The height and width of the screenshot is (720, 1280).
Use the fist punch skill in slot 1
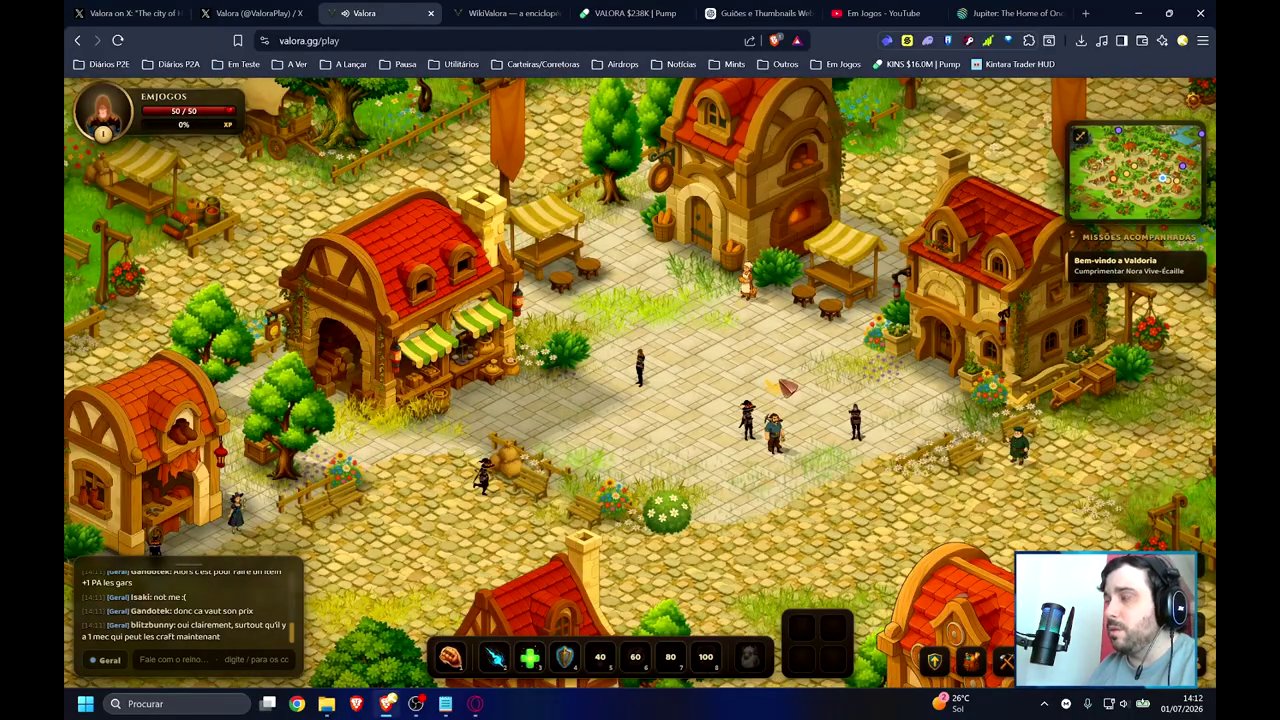[x=451, y=657]
